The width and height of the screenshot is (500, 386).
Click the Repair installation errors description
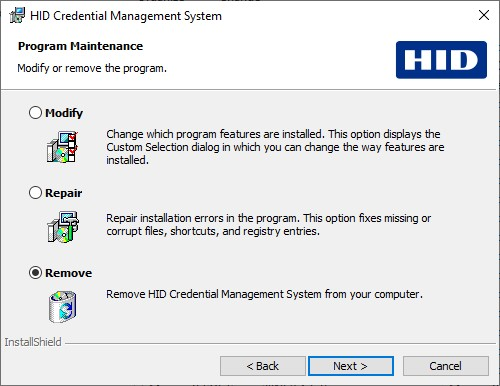(269, 224)
